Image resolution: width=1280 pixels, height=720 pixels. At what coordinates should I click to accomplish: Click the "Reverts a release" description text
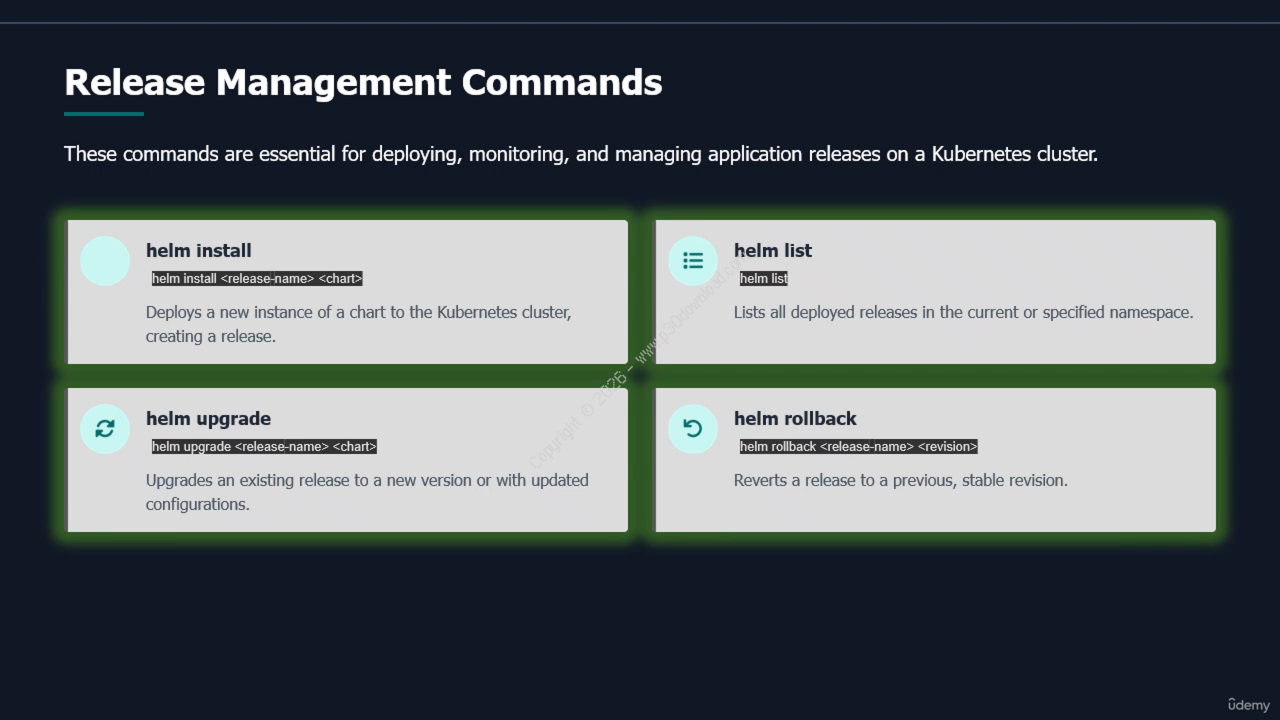tap(900, 480)
